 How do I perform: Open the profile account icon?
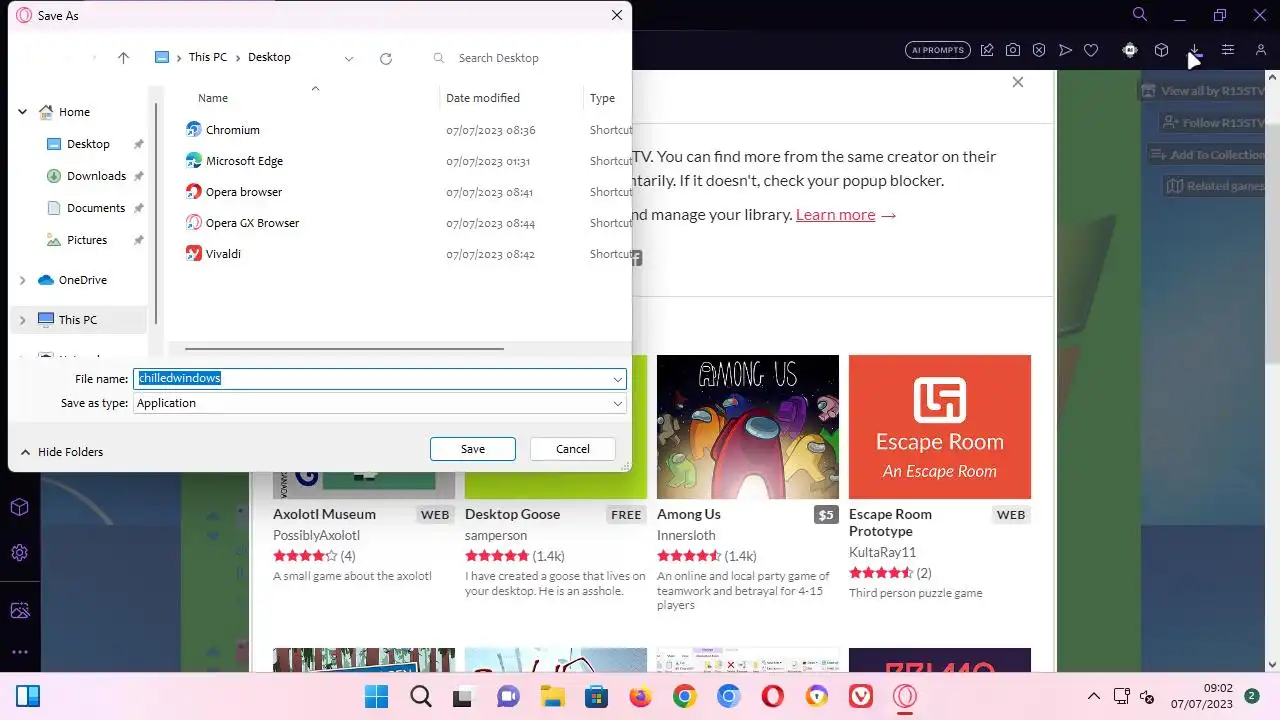pyautogui.click(x=1261, y=50)
